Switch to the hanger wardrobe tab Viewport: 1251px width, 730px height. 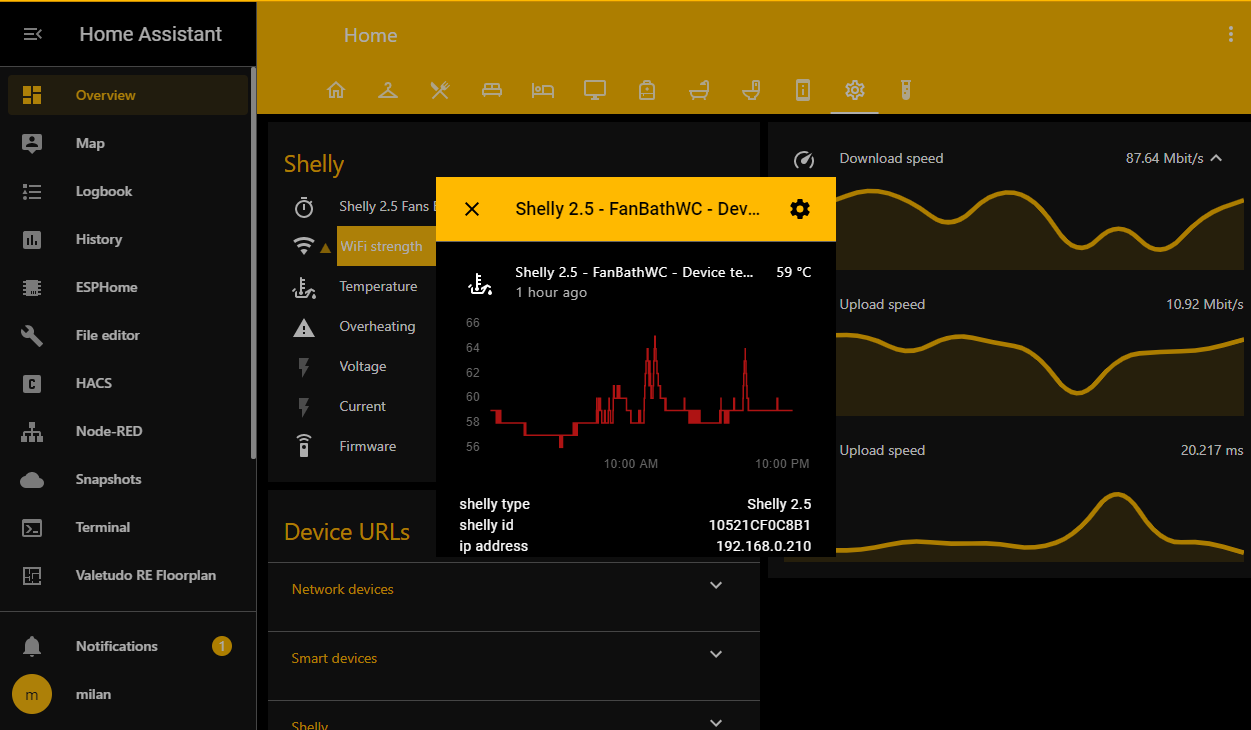(x=388, y=90)
